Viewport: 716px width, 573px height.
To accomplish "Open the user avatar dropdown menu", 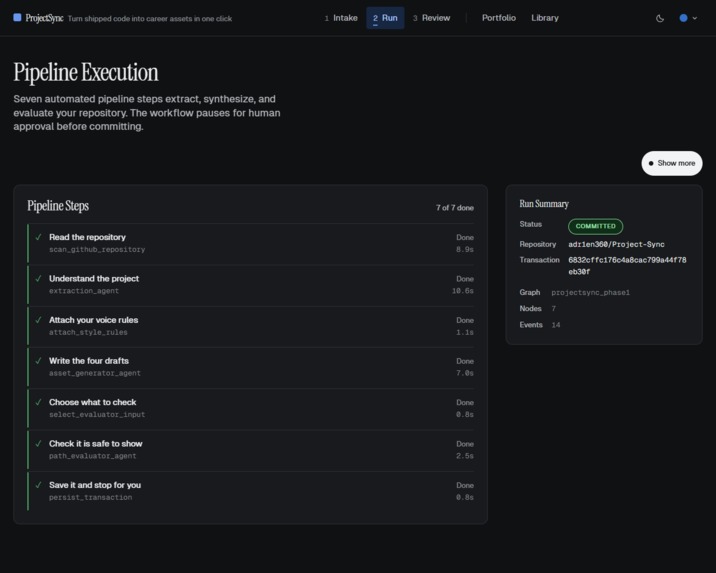I will (x=688, y=18).
